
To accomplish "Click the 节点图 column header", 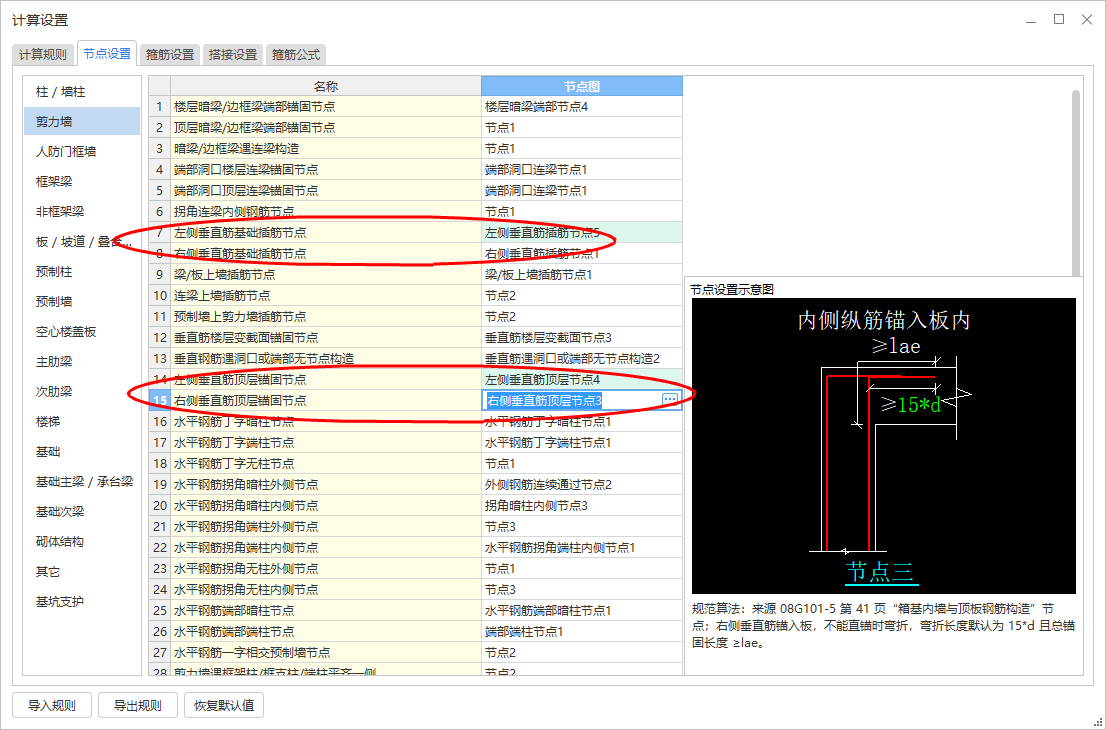I will pyautogui.click(x=582, y=86).
